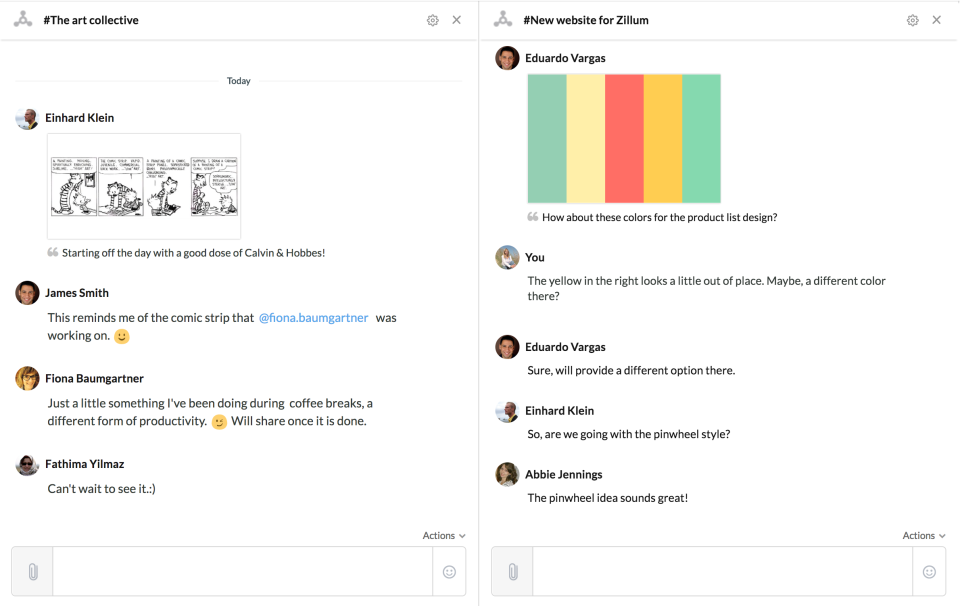This screenshot has width=960, height=606.
Task: Expand the Actions menu in Zillum channel
Action: click(x=923, y=535)
